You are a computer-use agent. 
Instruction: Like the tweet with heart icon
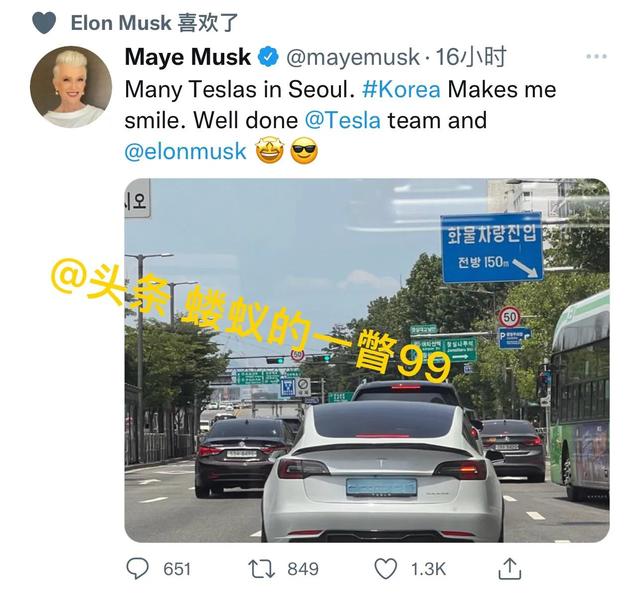(x=386, y=569)
